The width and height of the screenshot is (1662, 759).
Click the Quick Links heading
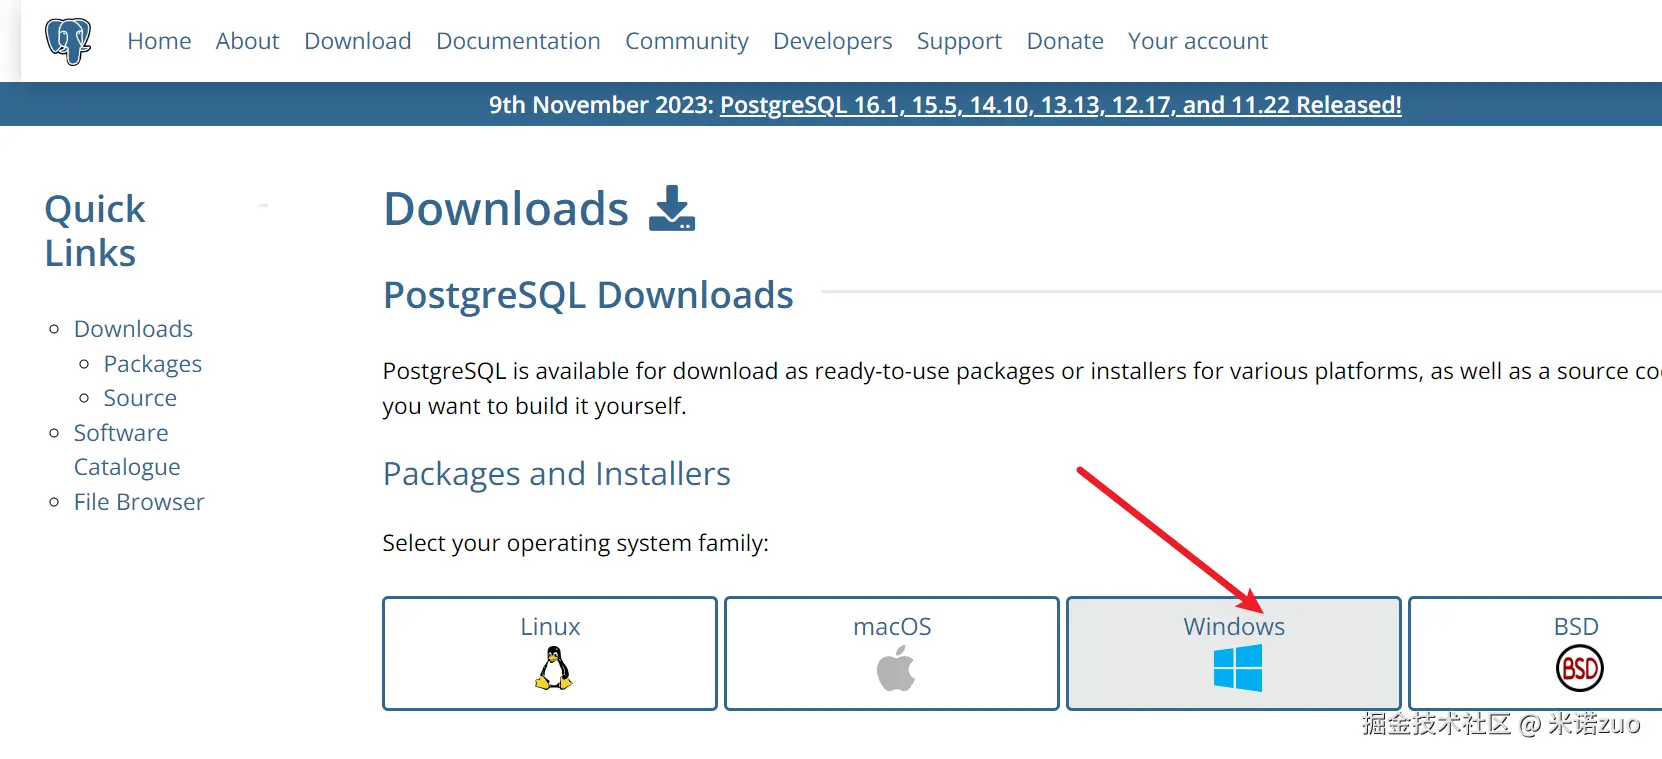coord(95,231)
